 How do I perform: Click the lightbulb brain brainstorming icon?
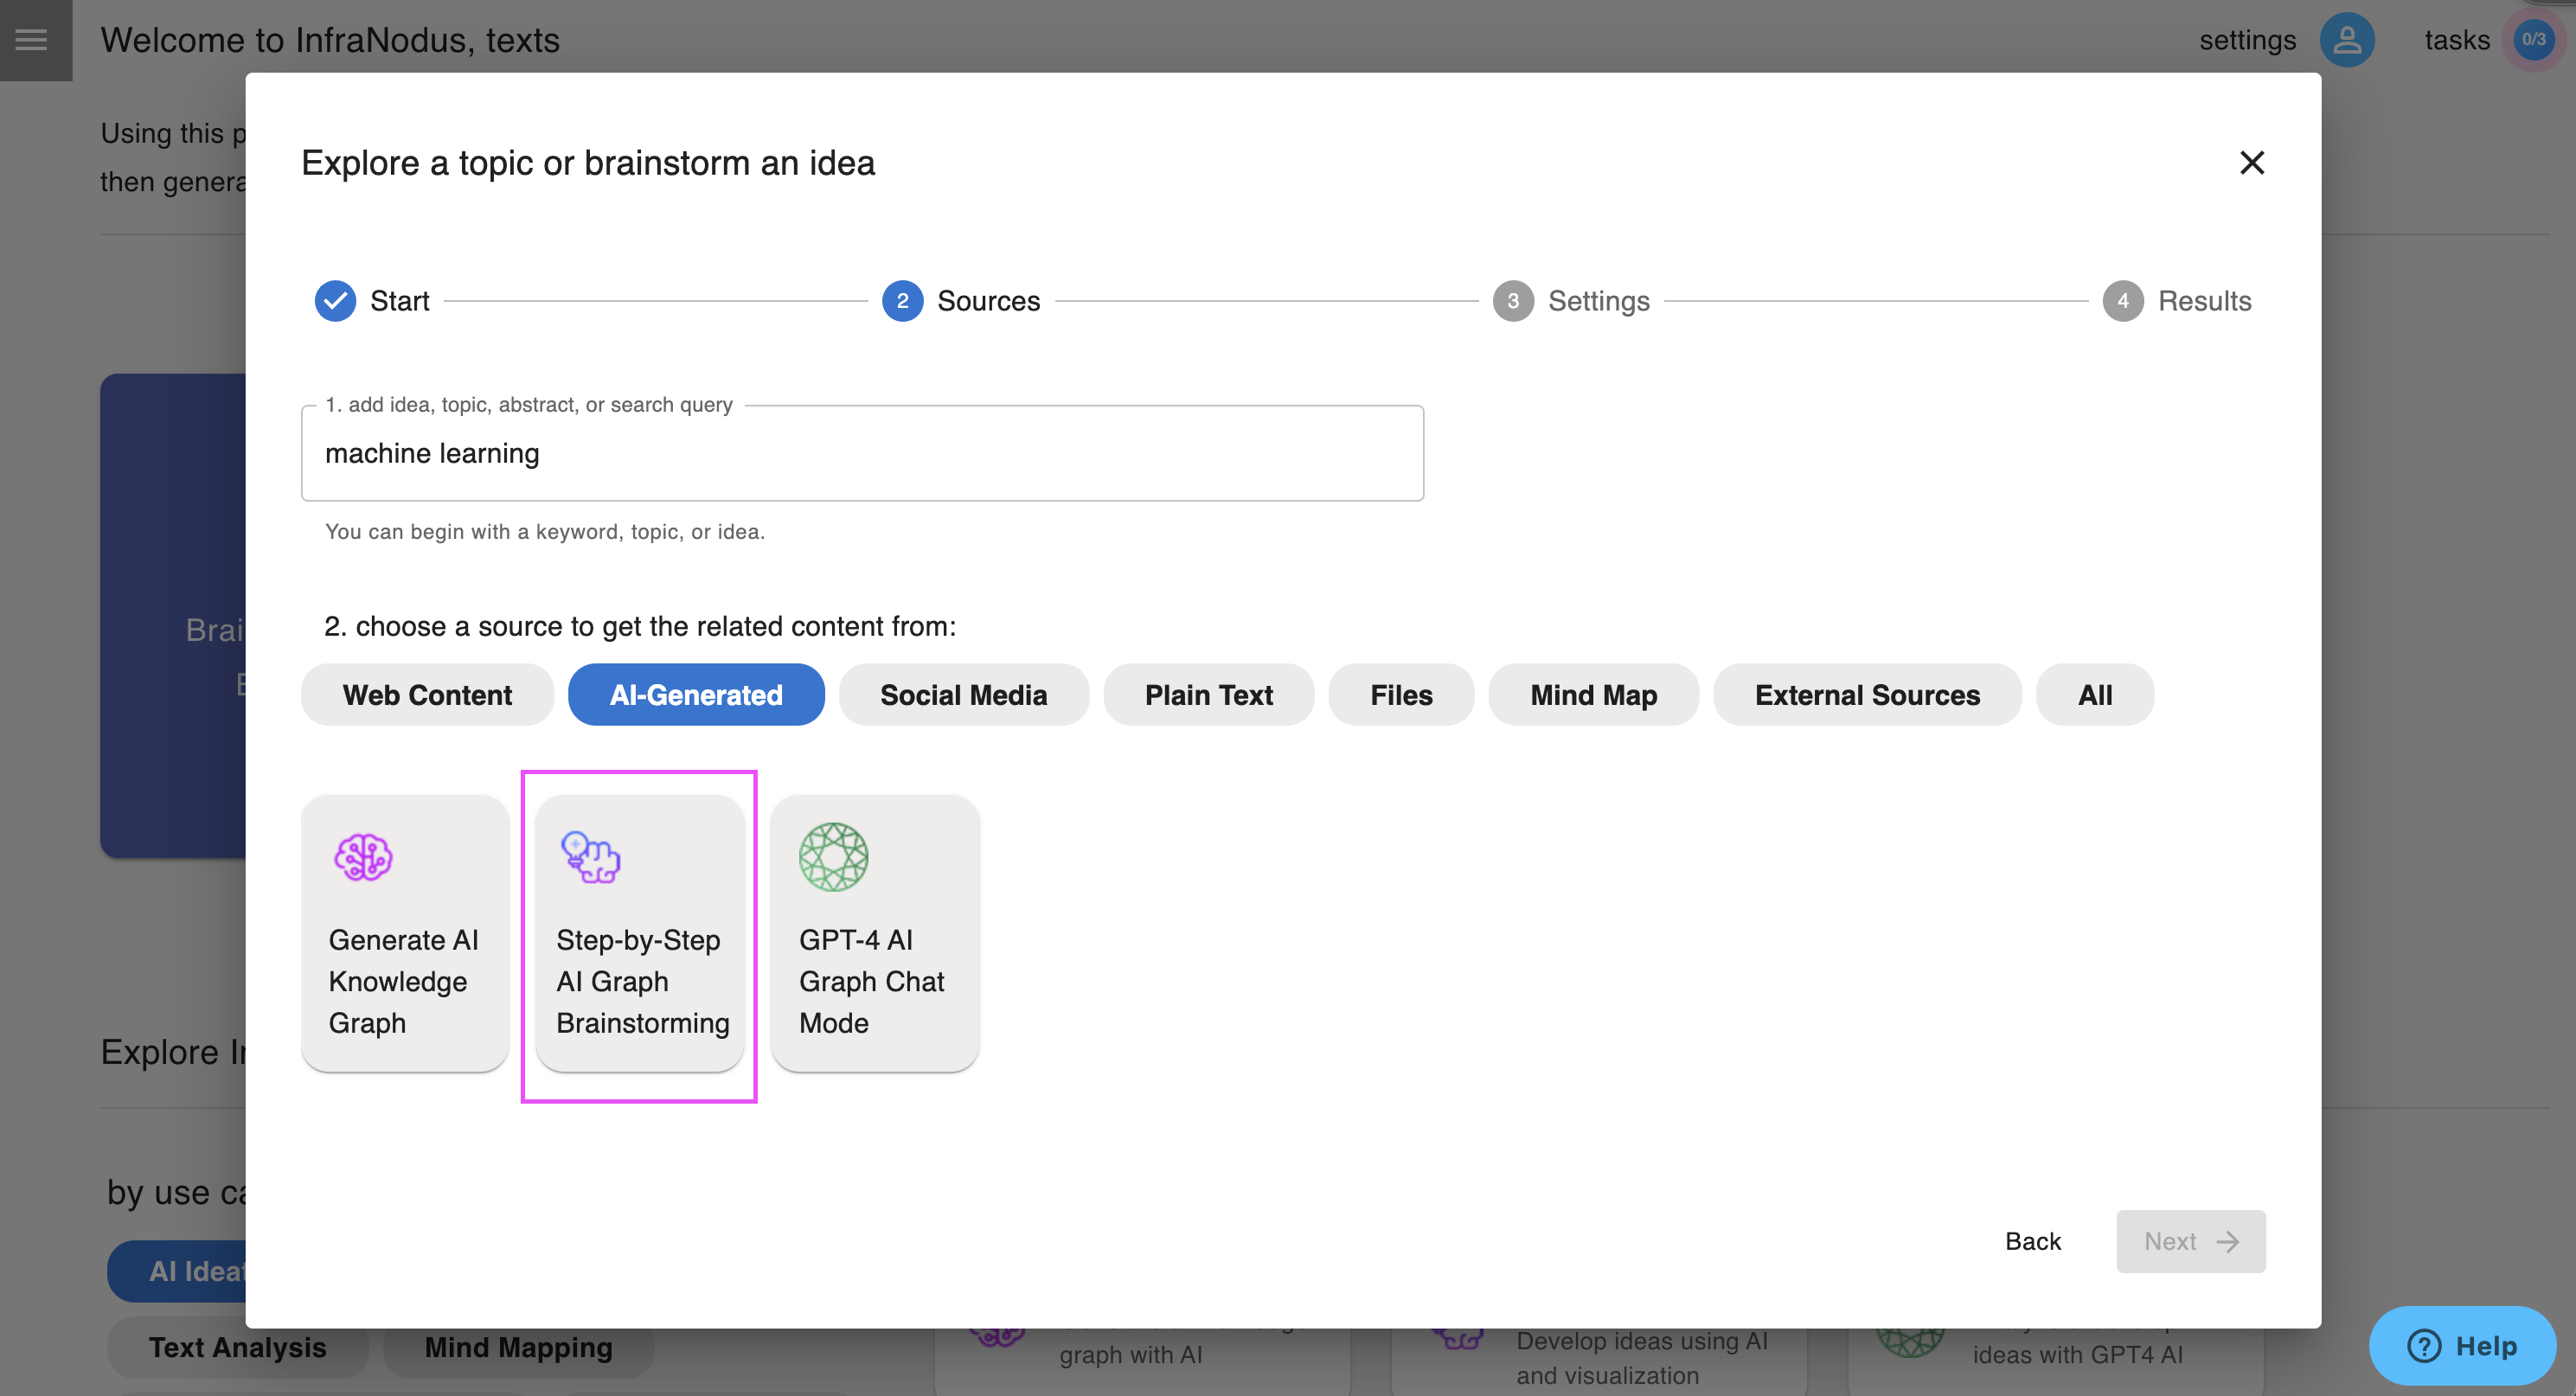coord(590,857)
